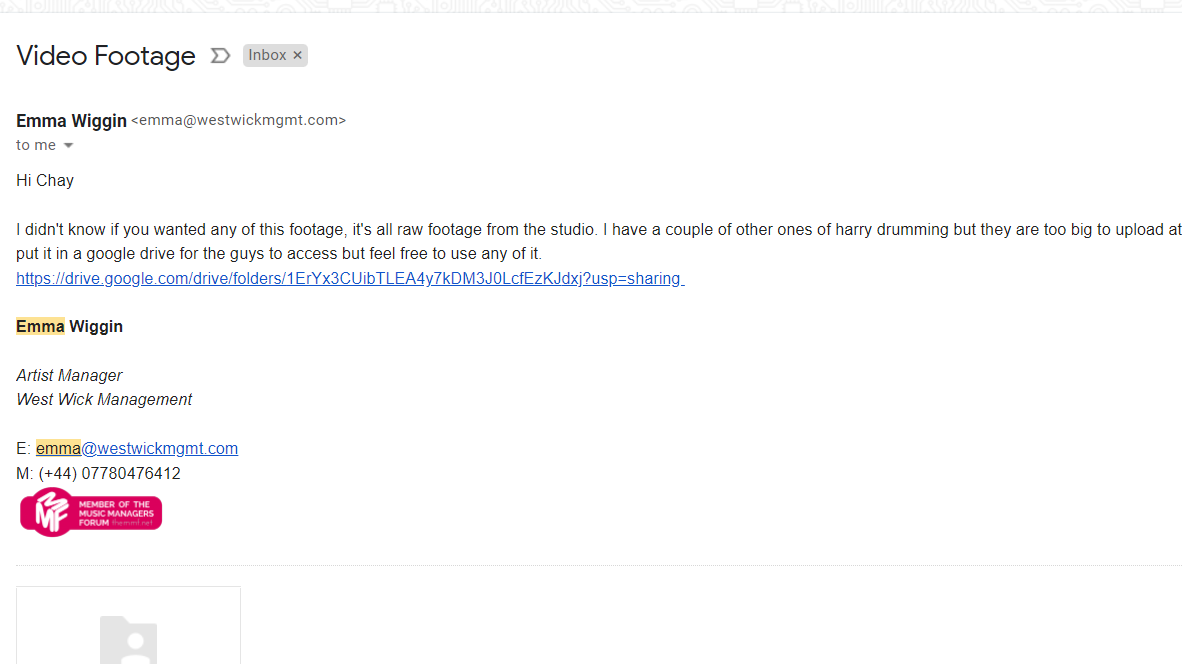The image size is (1182, 664).
Task: Open the Google Drive folder sharing link
Action: (x=350, y=279)
